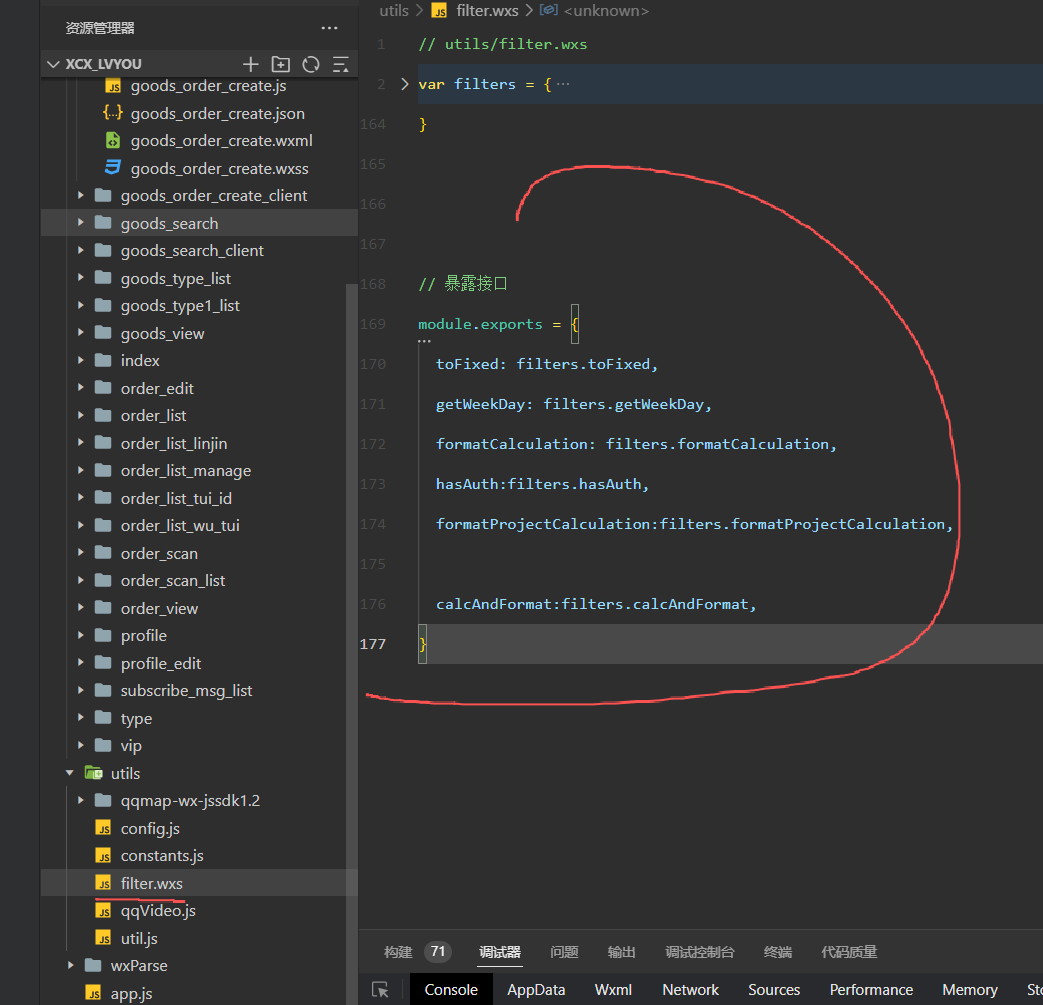The image size is (1043, 1005).
Task: Open the goods_order_create.wxss file
Action: [219, 168]
